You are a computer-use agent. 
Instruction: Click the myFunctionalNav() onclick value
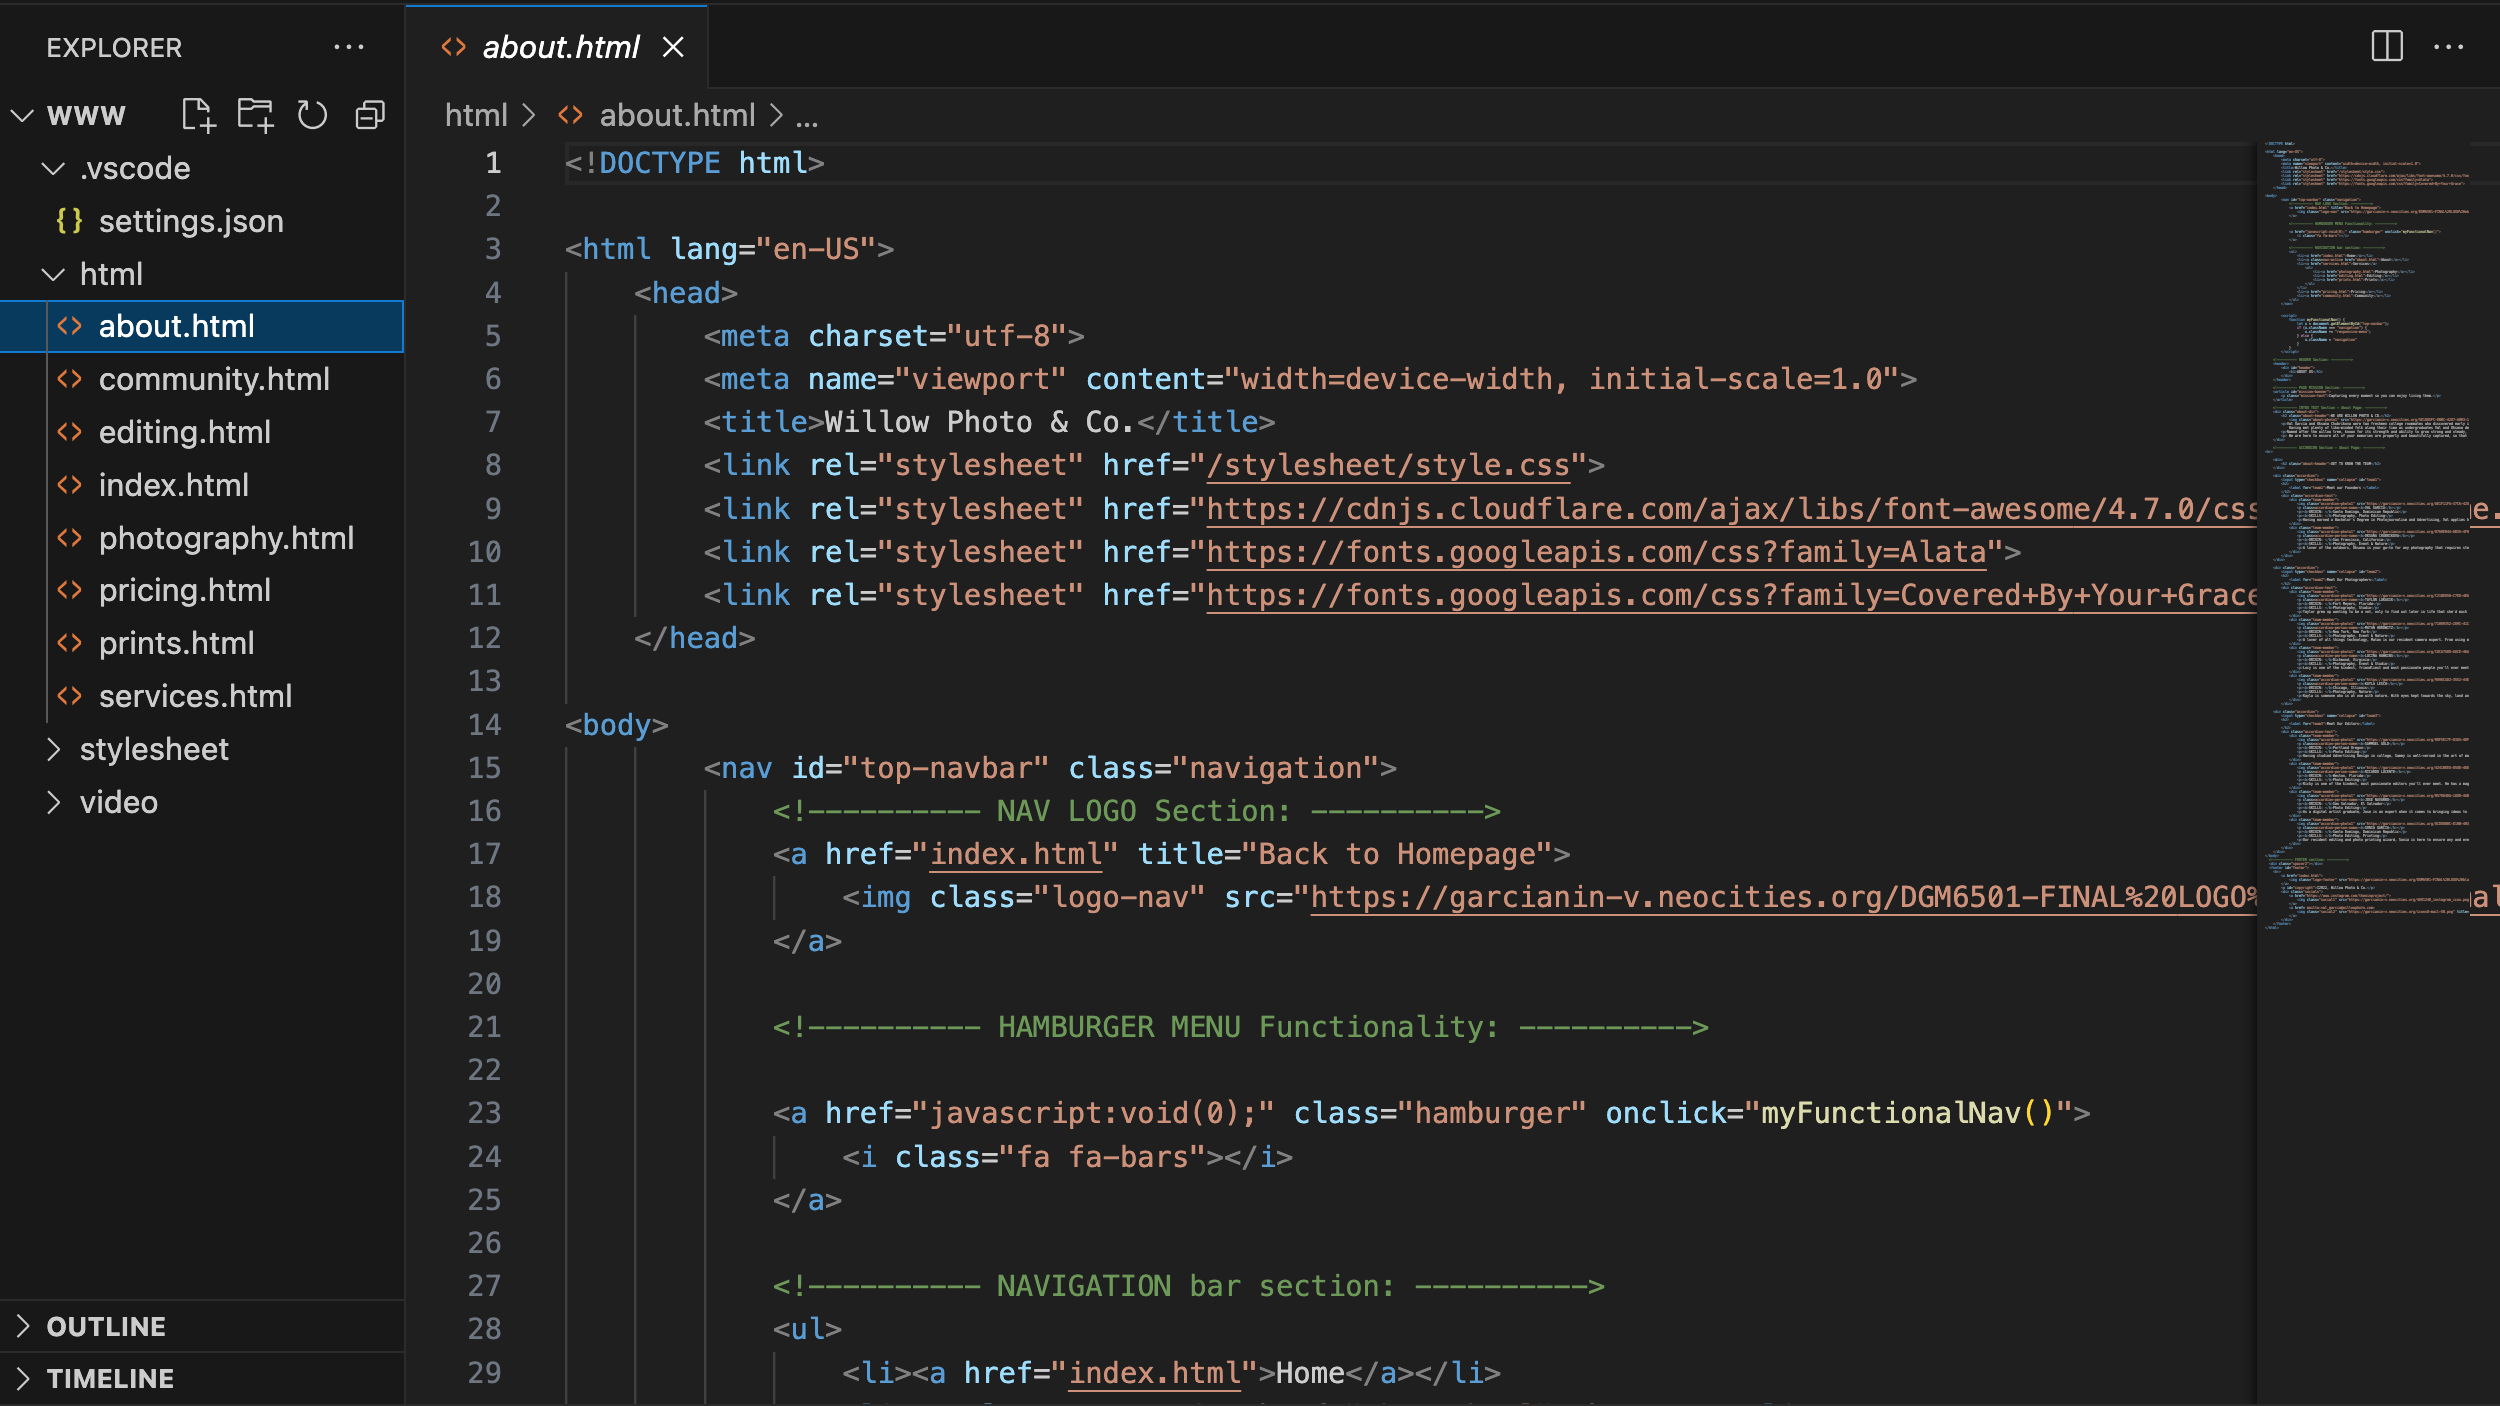click(1907, 1113)
